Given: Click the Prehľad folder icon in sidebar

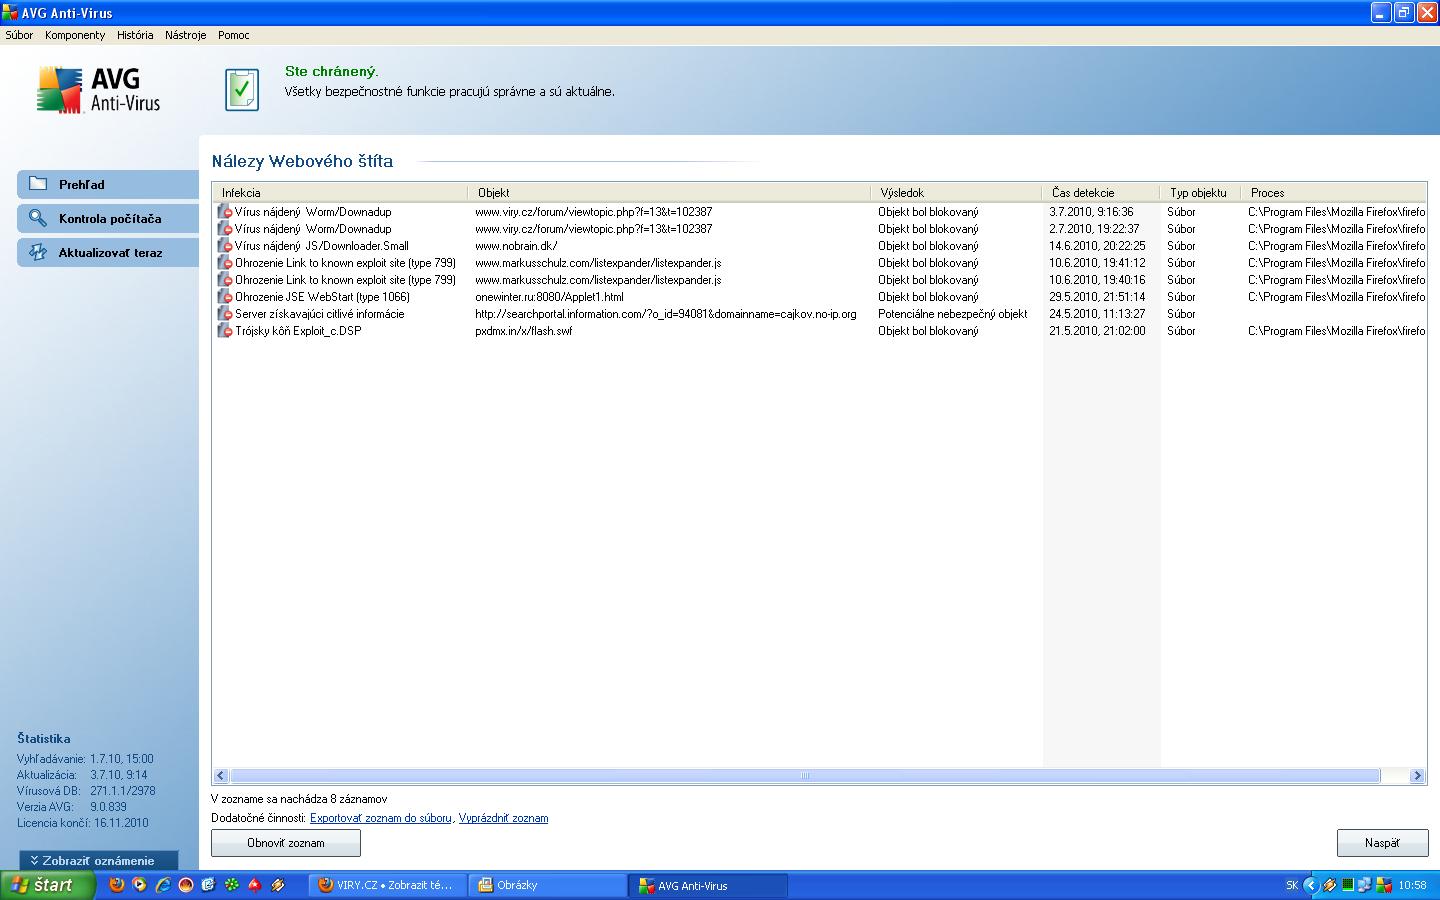Looking at the screenshot, I should 38,184.
